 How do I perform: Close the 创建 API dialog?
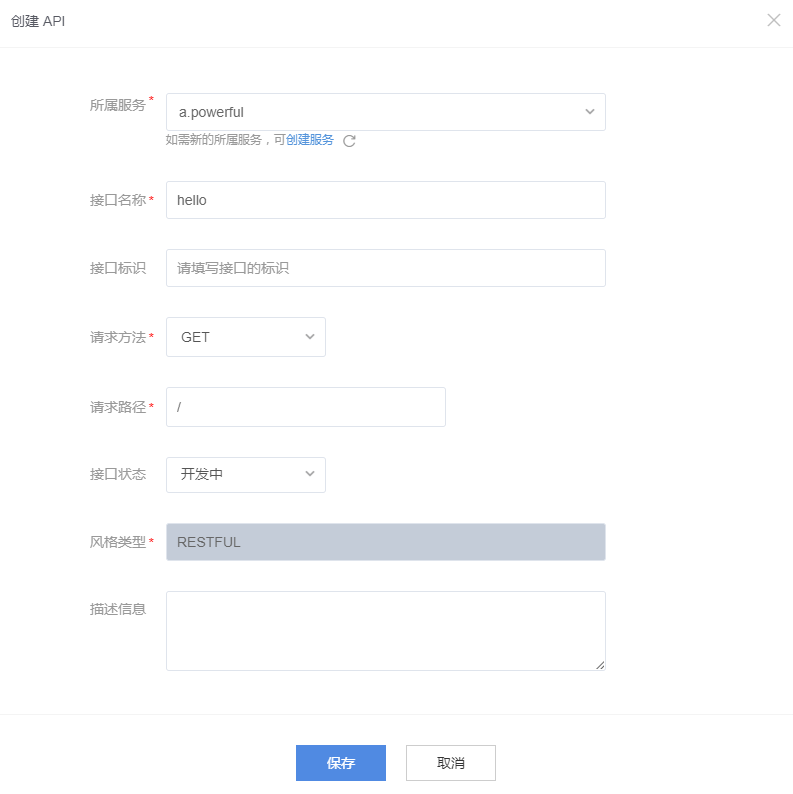773,20
